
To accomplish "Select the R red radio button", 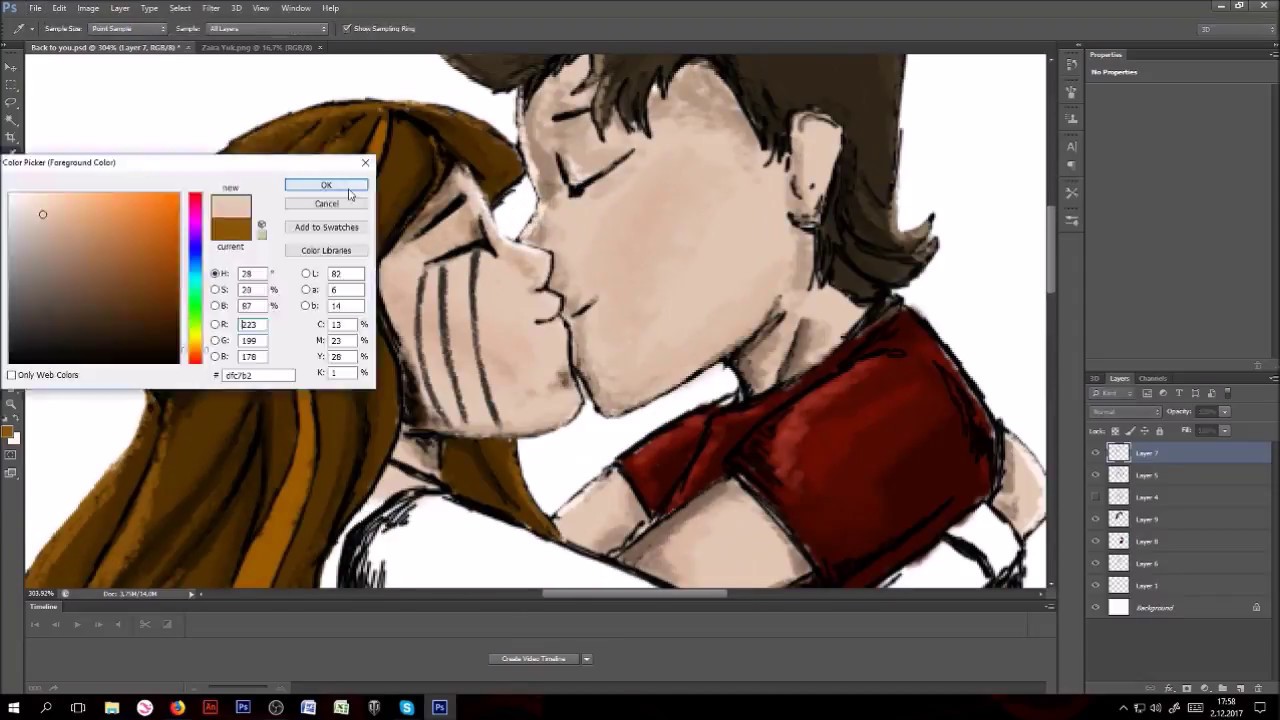I will click(215, 325).
